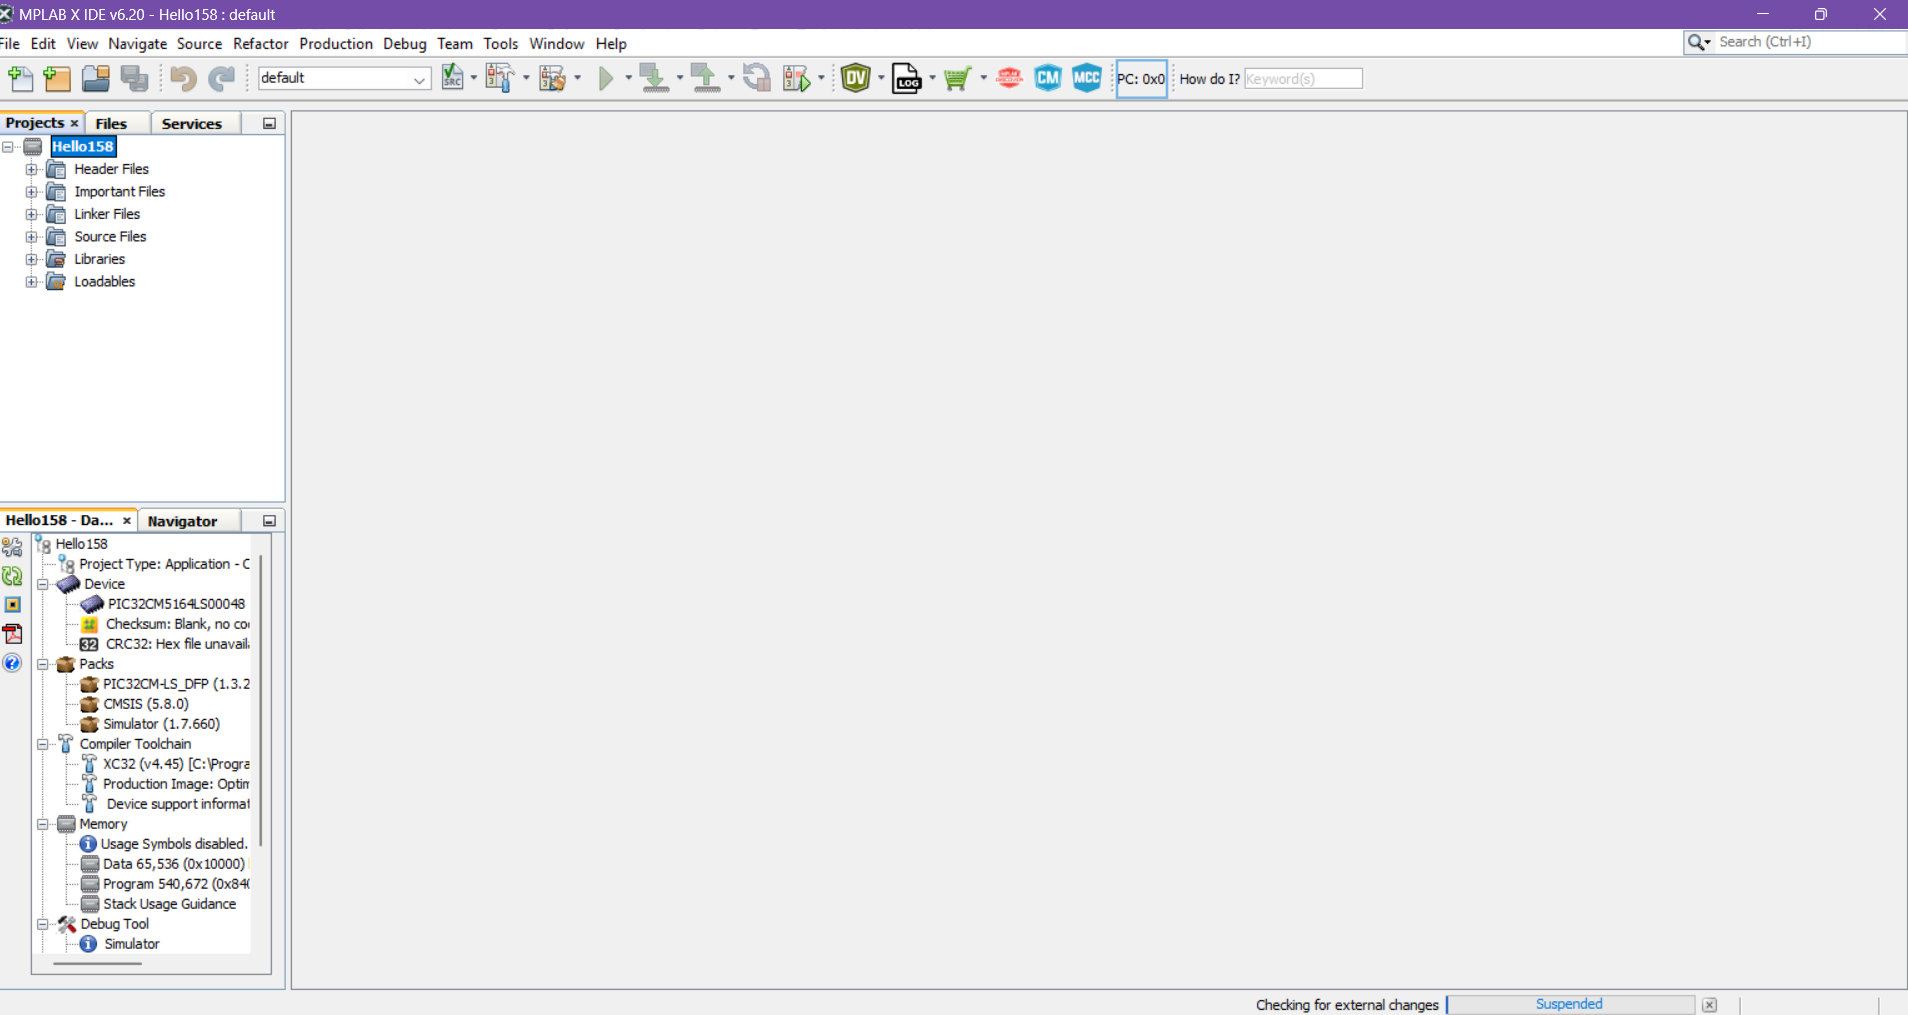The width and height of the screenshot is (1908, 1015).
Task: Click the dashboard Refresh green arrows icon
Action: click(x=12, y=576)
